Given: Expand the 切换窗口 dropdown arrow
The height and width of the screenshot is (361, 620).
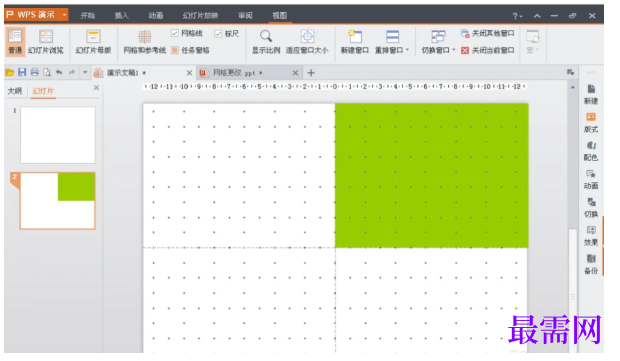Looking at the screenshot, I should point(454,50).
